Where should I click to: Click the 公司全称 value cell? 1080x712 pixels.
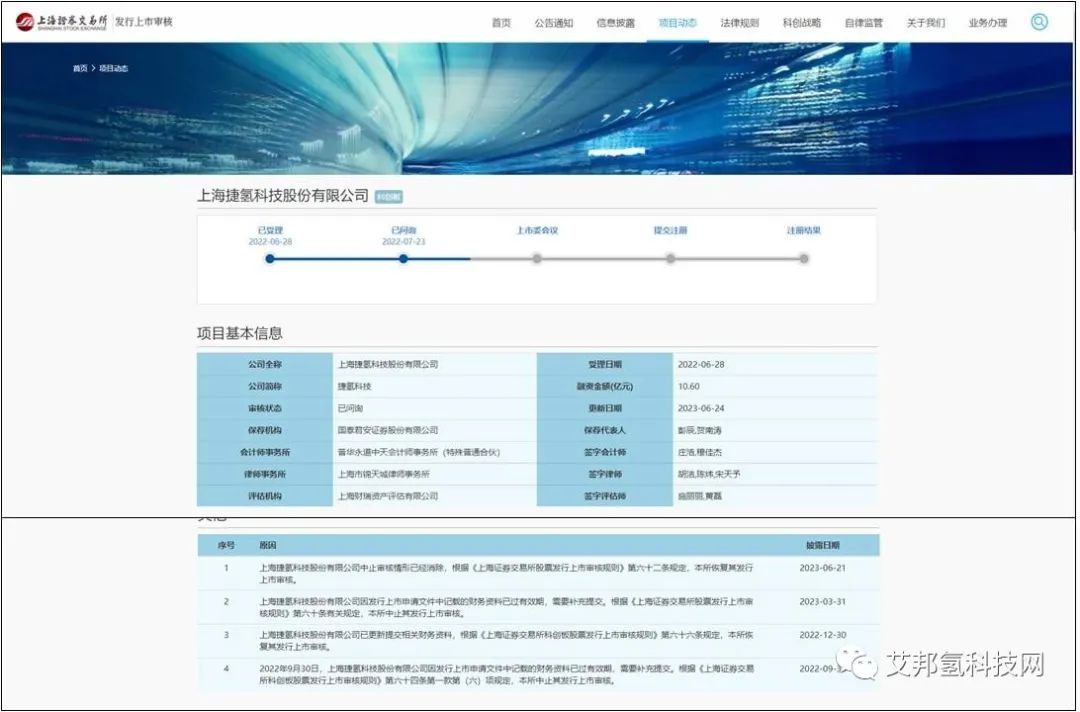pyautogui.click(x=435, y=364)
